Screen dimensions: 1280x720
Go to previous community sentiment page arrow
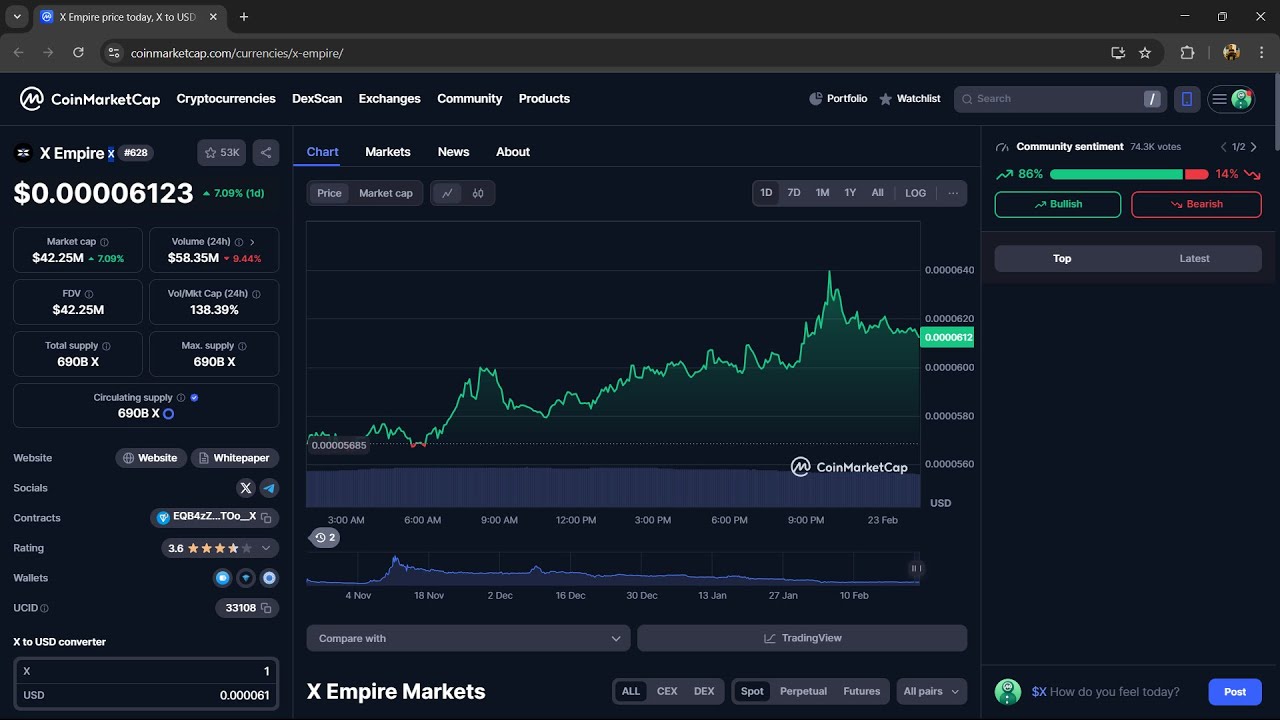1223,147
